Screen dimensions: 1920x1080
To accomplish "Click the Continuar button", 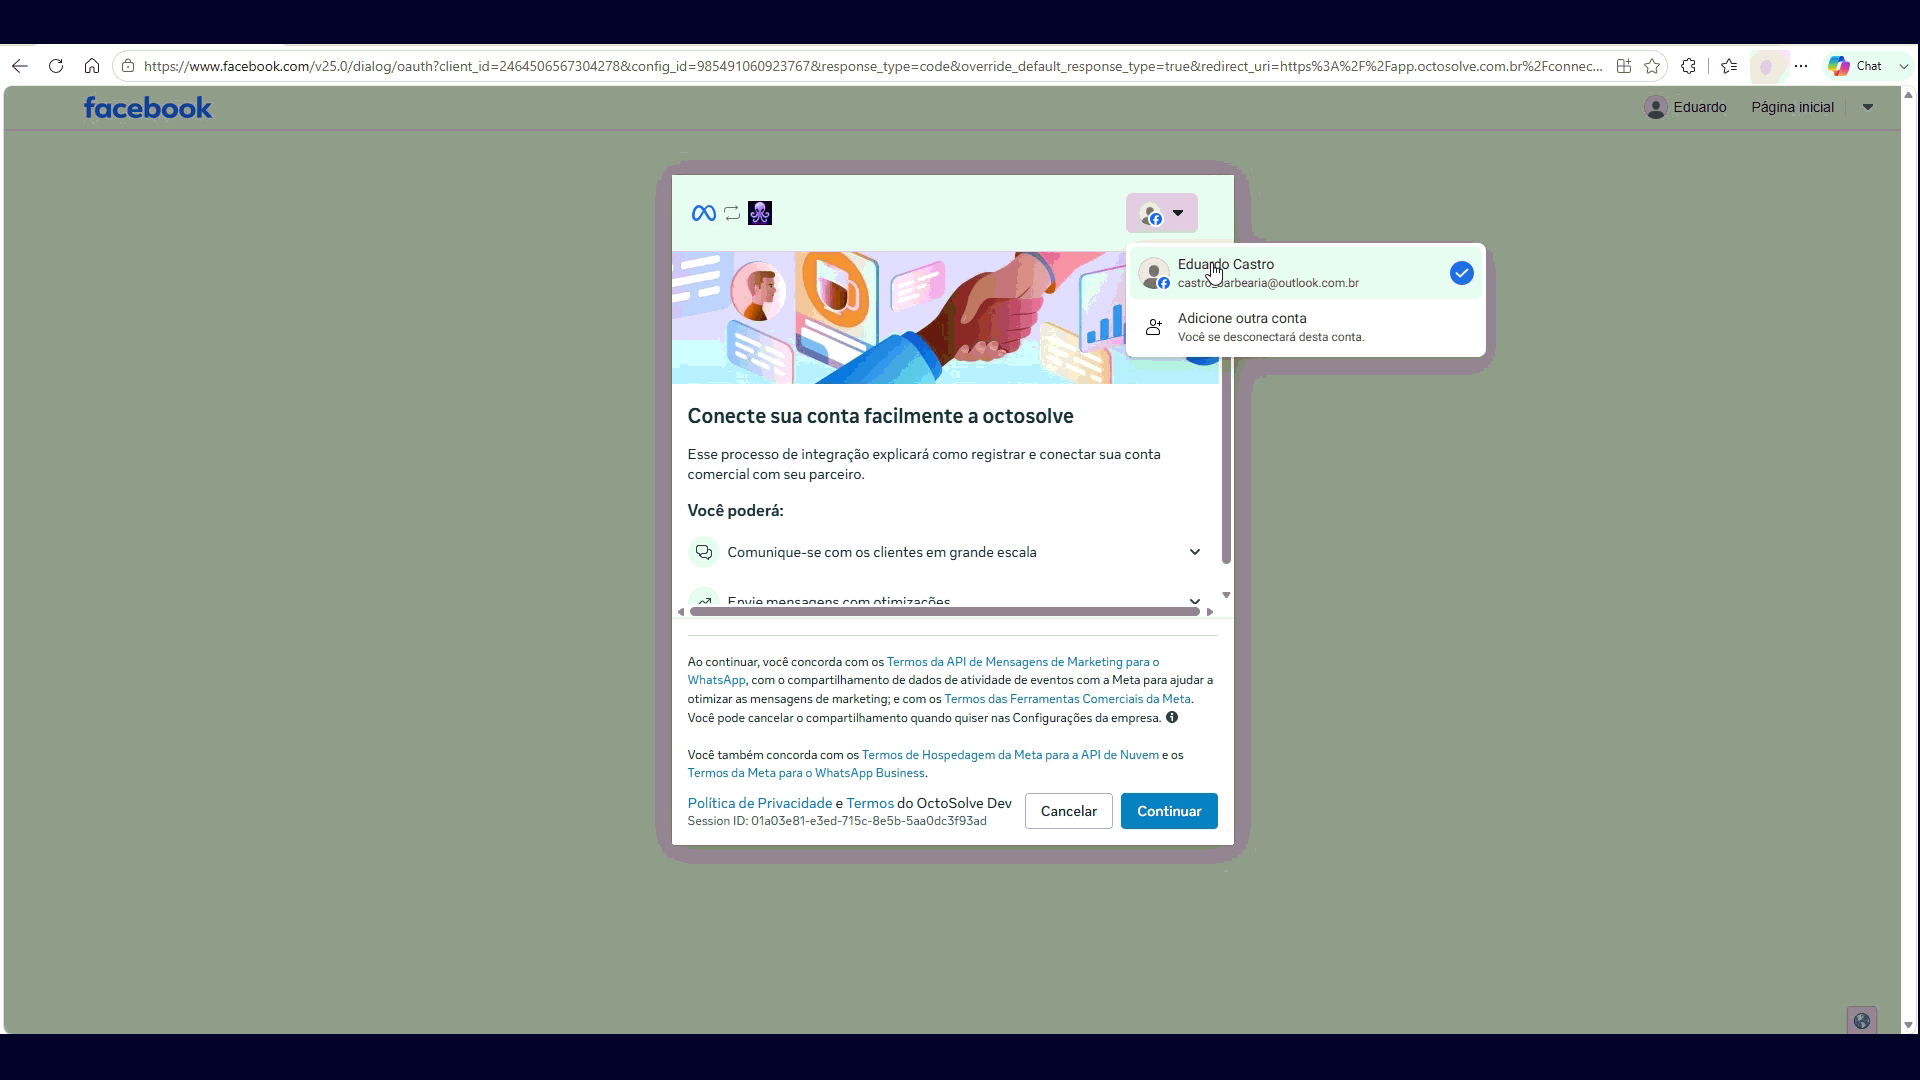I will (x=1169, y=811).
